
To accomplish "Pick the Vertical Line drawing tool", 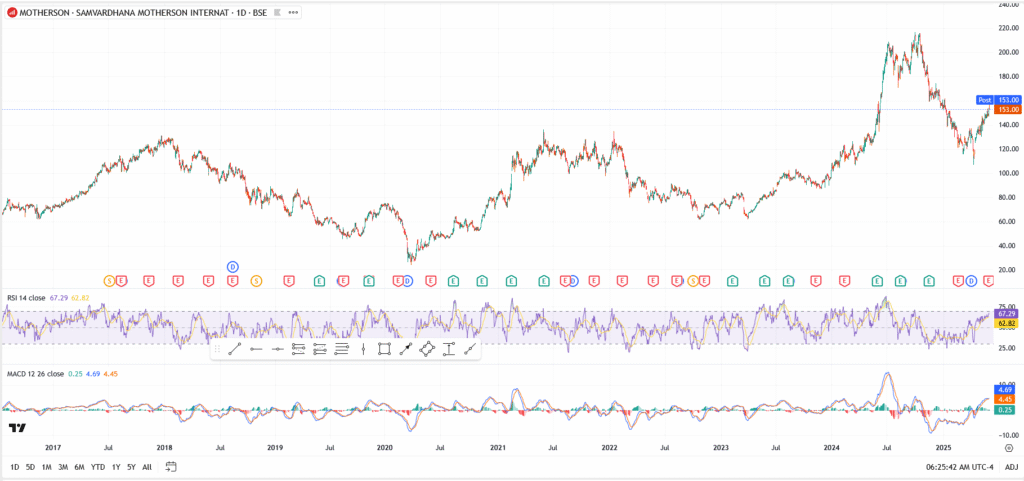I will click(x=363, y=349).
